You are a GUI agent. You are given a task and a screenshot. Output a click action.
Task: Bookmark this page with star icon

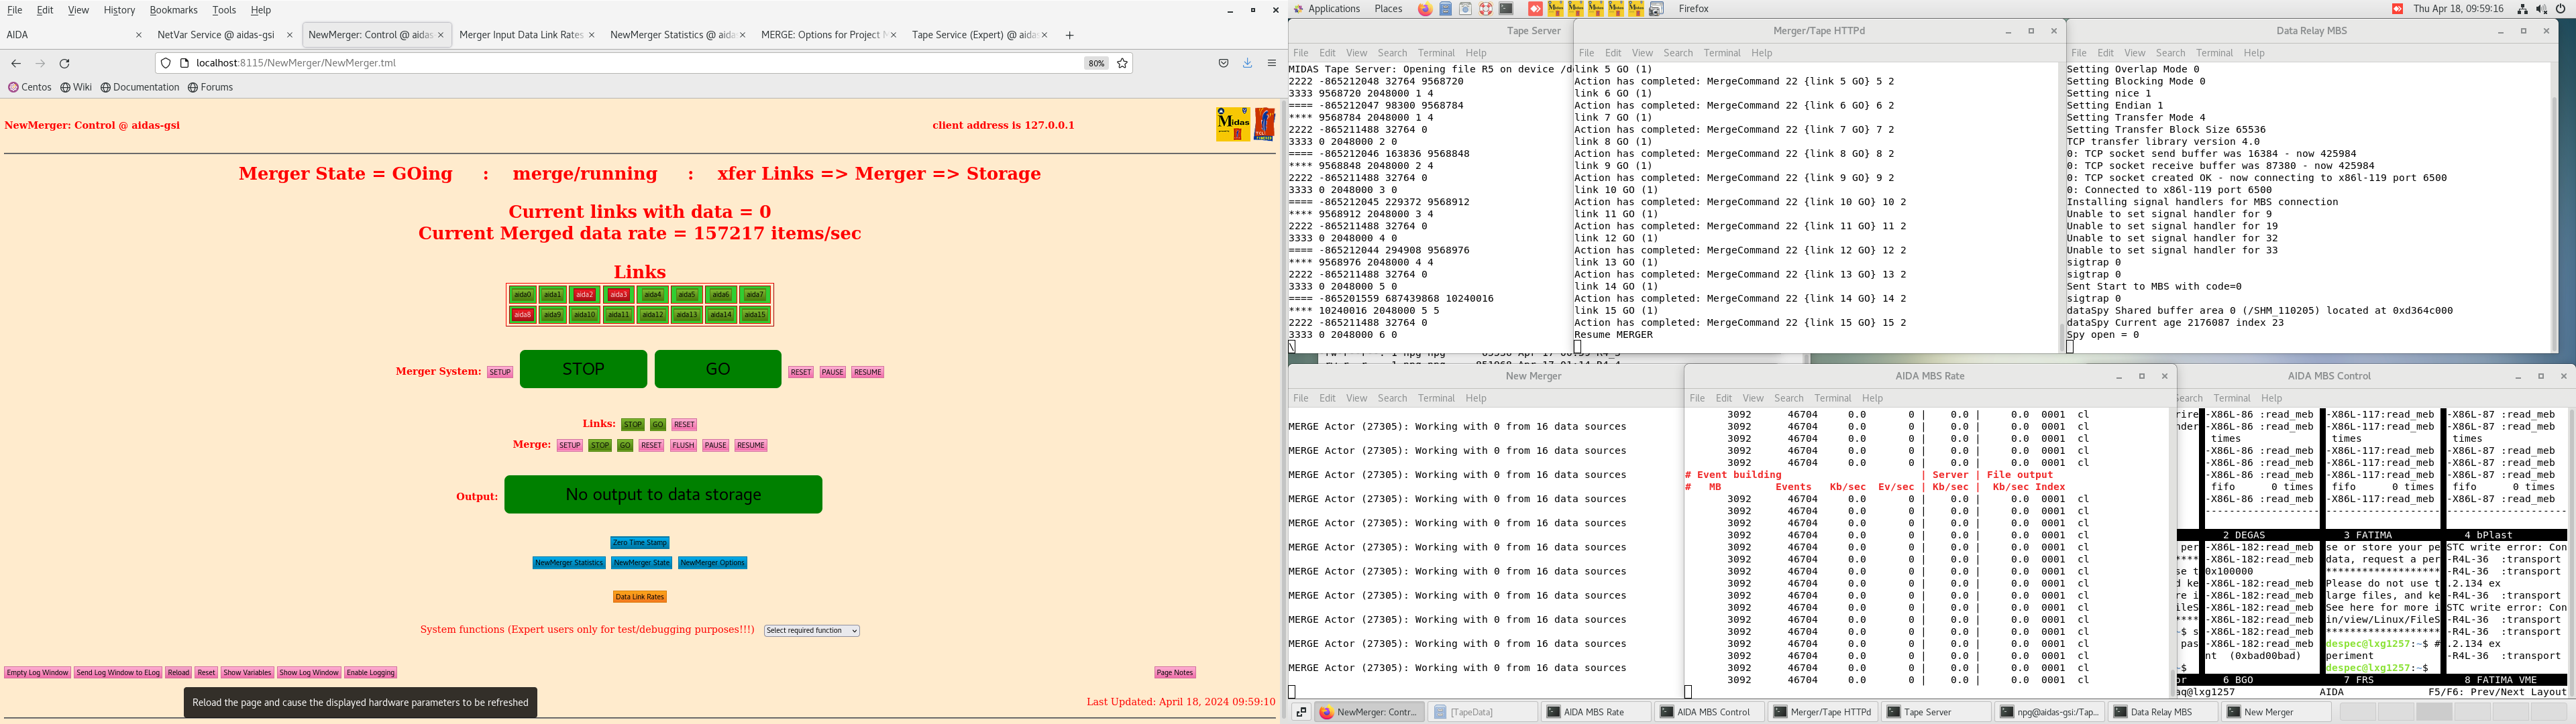pyautogui.click(x=1122, y=63)
